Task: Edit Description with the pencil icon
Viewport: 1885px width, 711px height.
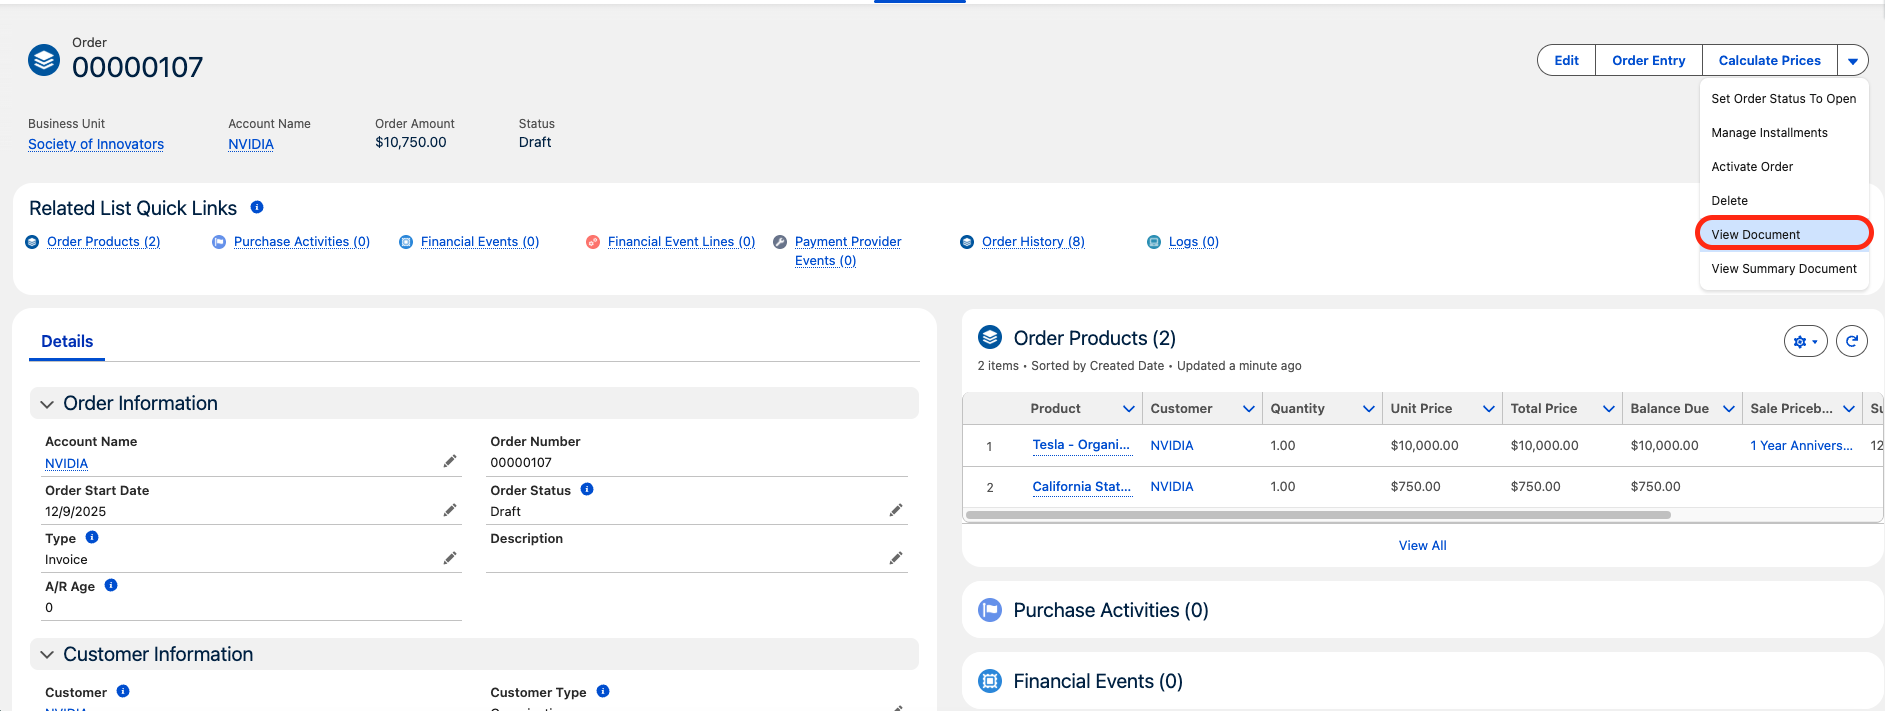Action: [x=896, y=558]
